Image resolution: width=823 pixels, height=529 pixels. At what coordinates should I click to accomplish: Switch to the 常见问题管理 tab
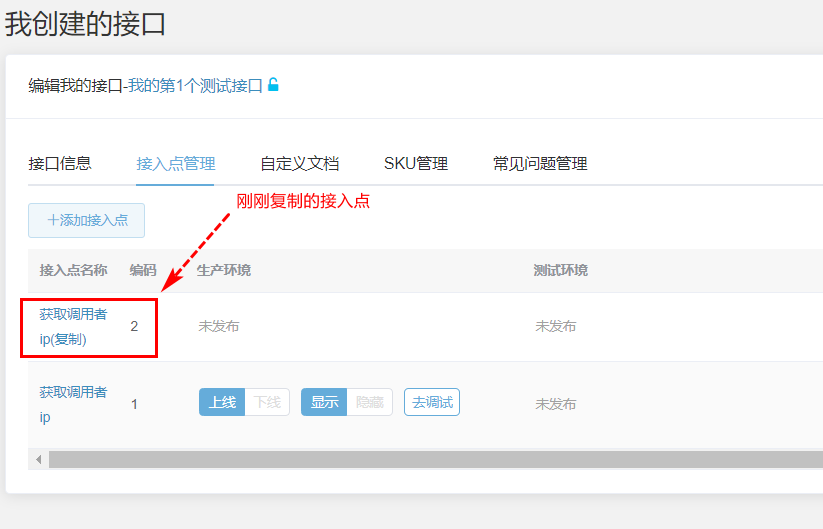pos(540,164)
